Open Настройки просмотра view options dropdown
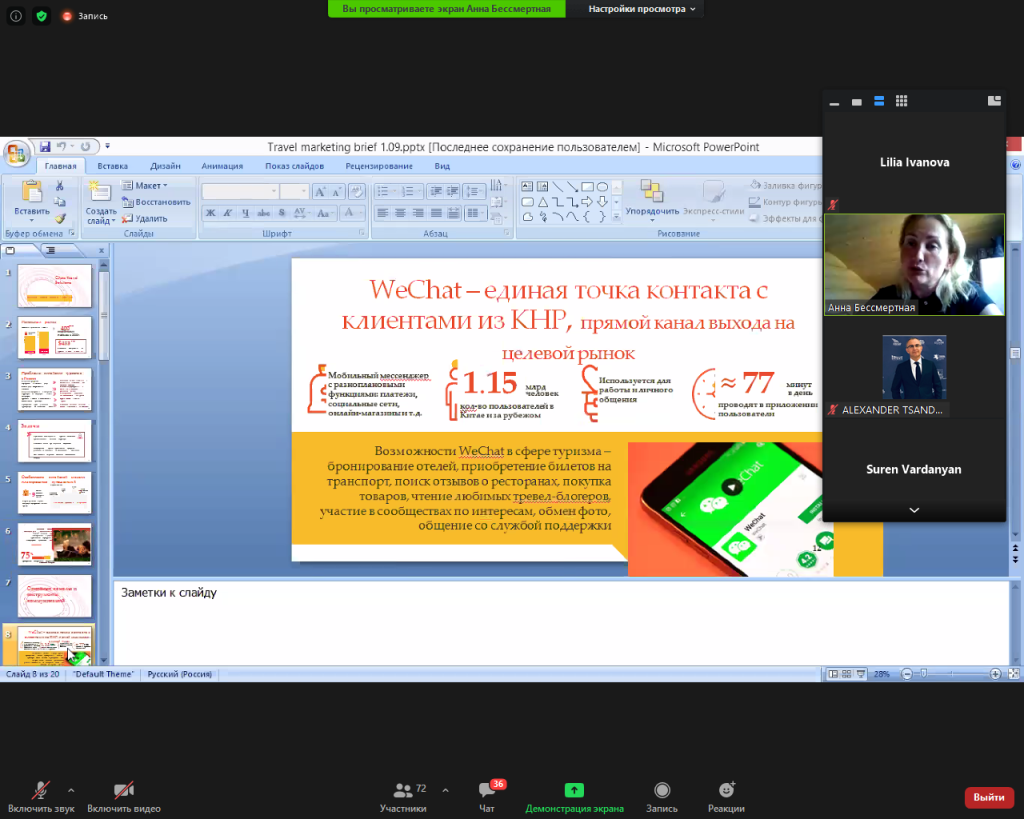Image resolution: width=1024 pixels, height=819 pixels. pos(641,8)
